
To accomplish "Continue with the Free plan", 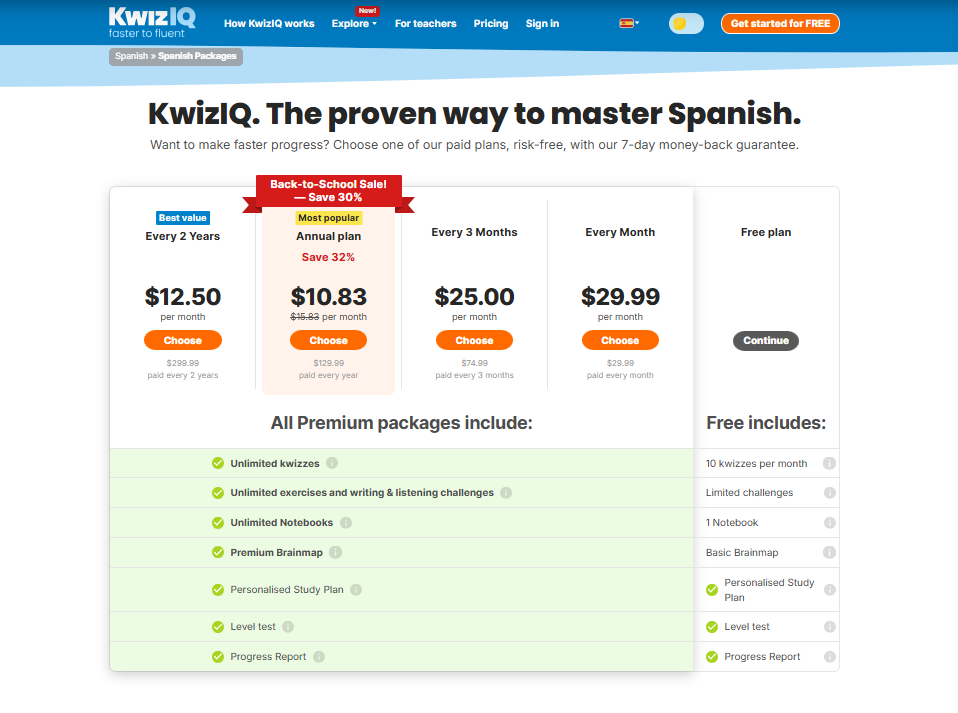I will point(766,340).
